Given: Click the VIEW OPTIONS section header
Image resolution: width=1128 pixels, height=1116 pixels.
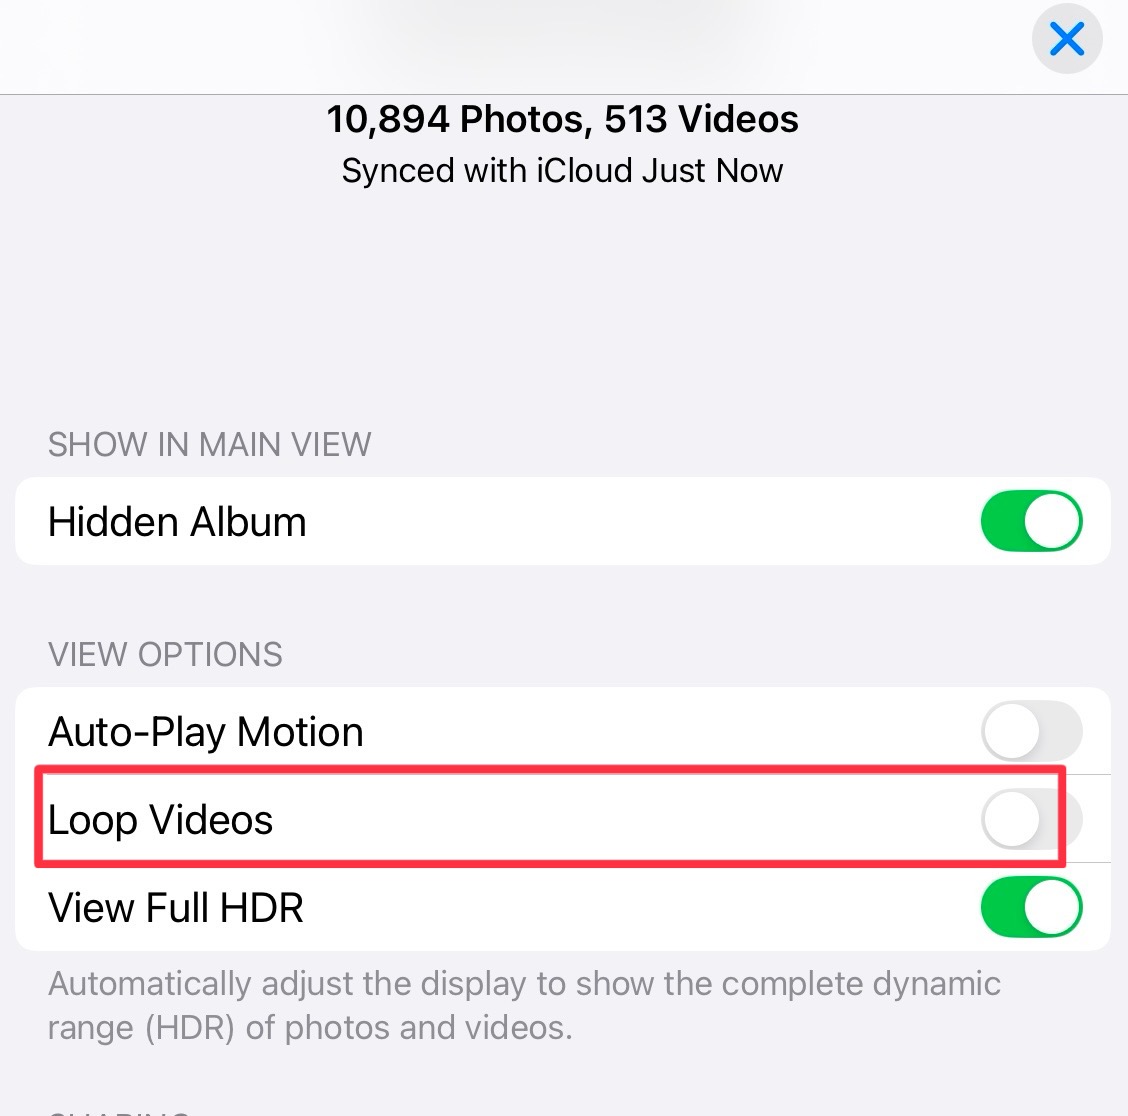Looking at the screenshot, I should tap(165, 655).
